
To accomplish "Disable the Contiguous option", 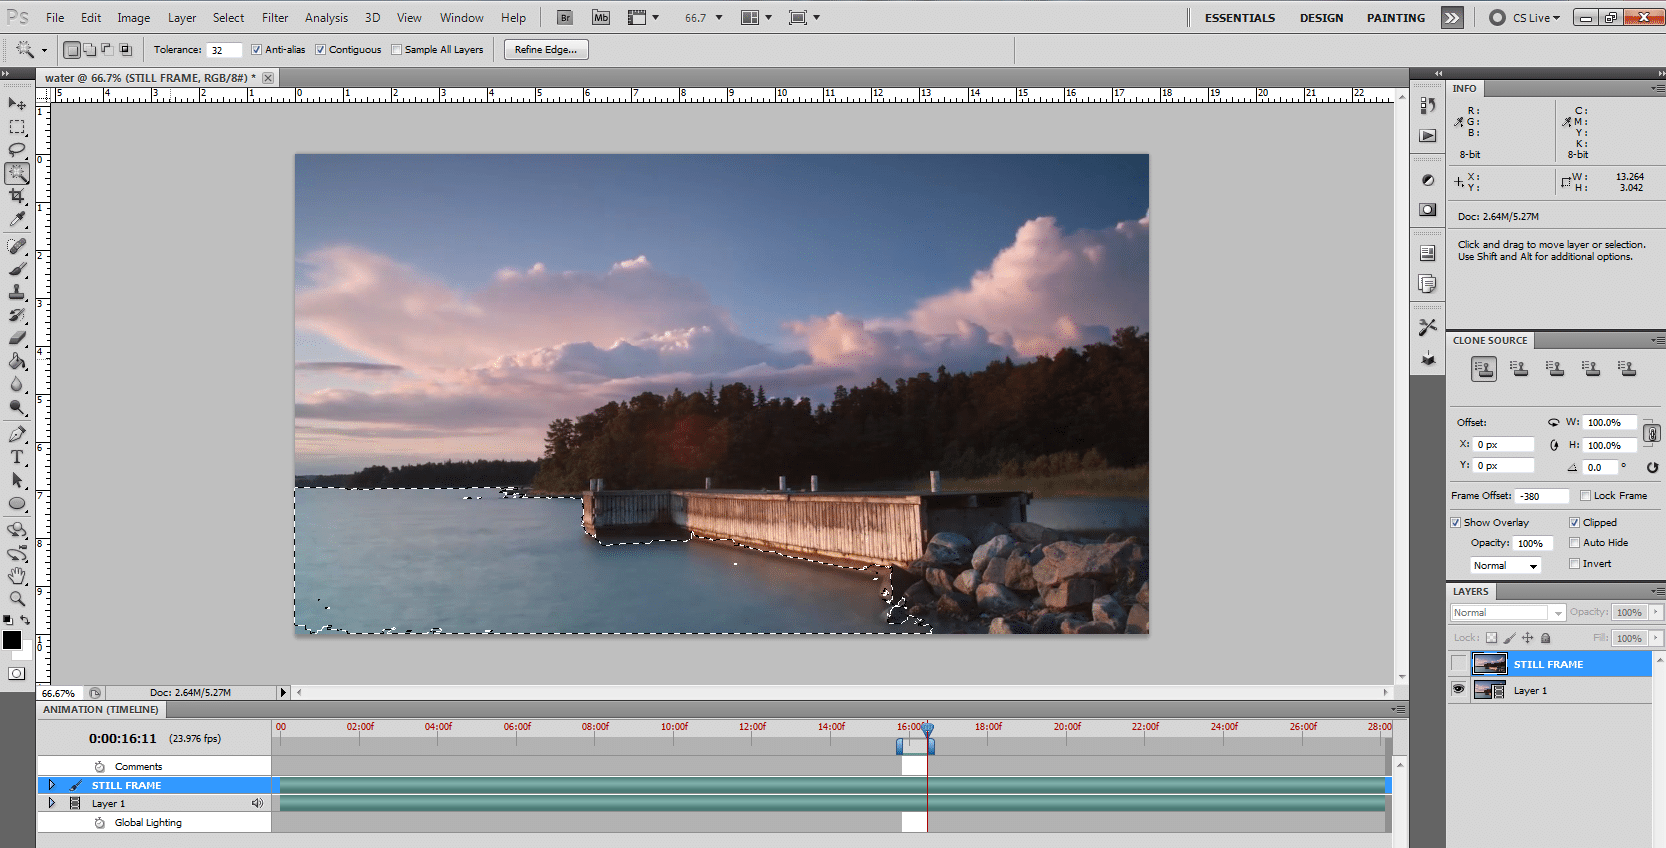I will [320, 50].
